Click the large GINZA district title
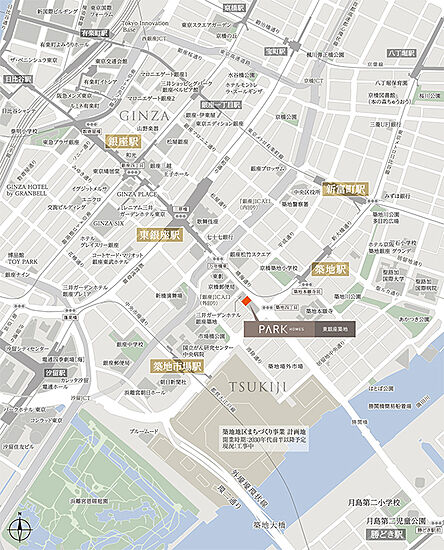The width and height of the screenshot is (444, 550). (144, 116)
